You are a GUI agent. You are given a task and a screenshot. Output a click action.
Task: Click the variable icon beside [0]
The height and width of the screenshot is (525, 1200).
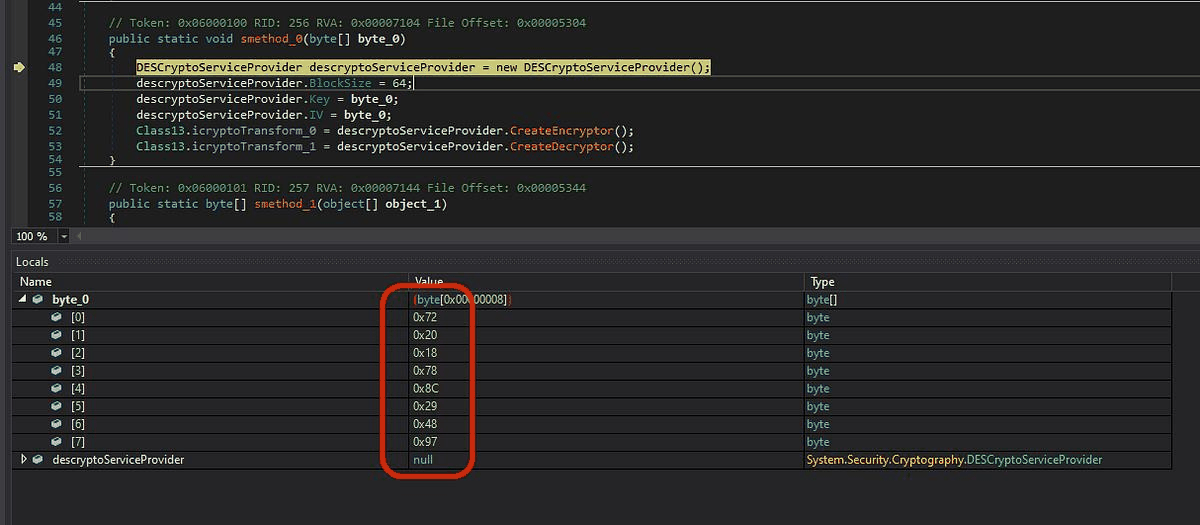[x=57, y=318]
